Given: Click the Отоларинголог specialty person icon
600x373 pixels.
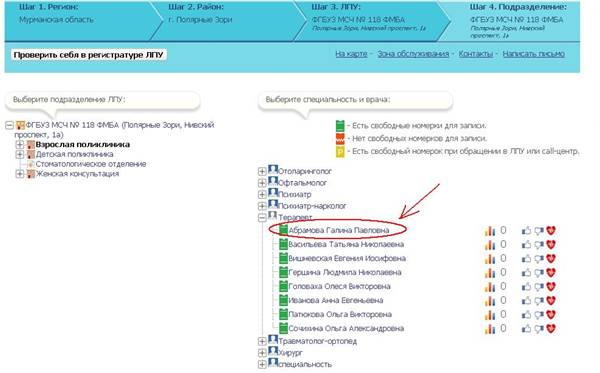Looking at the screenshot, I should 273,169.
